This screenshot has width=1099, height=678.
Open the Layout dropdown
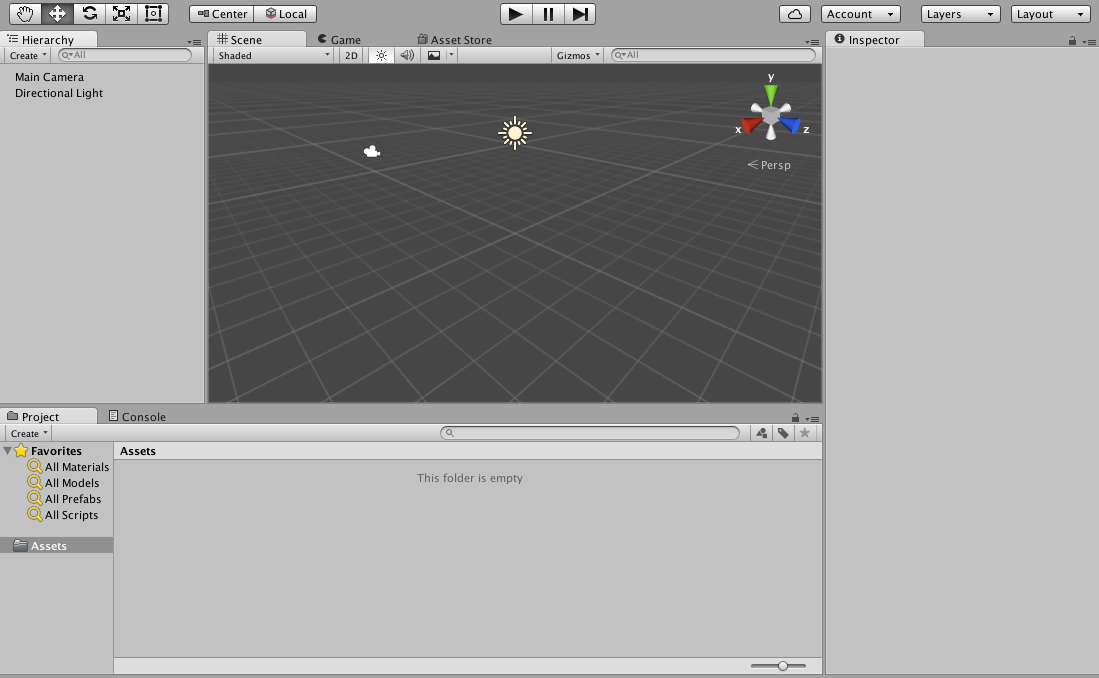(x=1050, y=14)
